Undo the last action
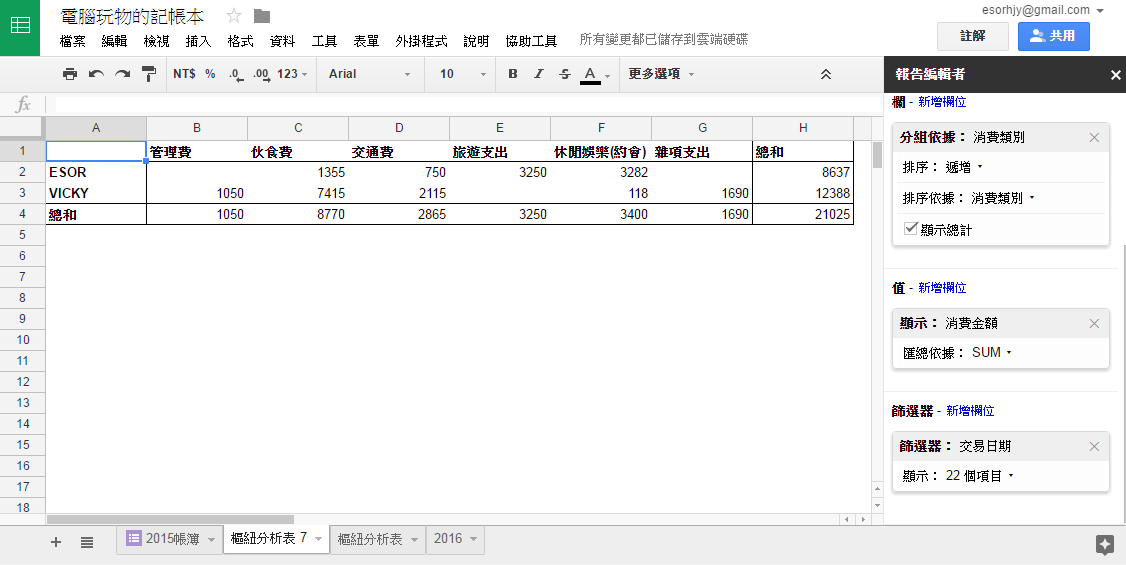The image size is (1126, 565). [96, 74]
